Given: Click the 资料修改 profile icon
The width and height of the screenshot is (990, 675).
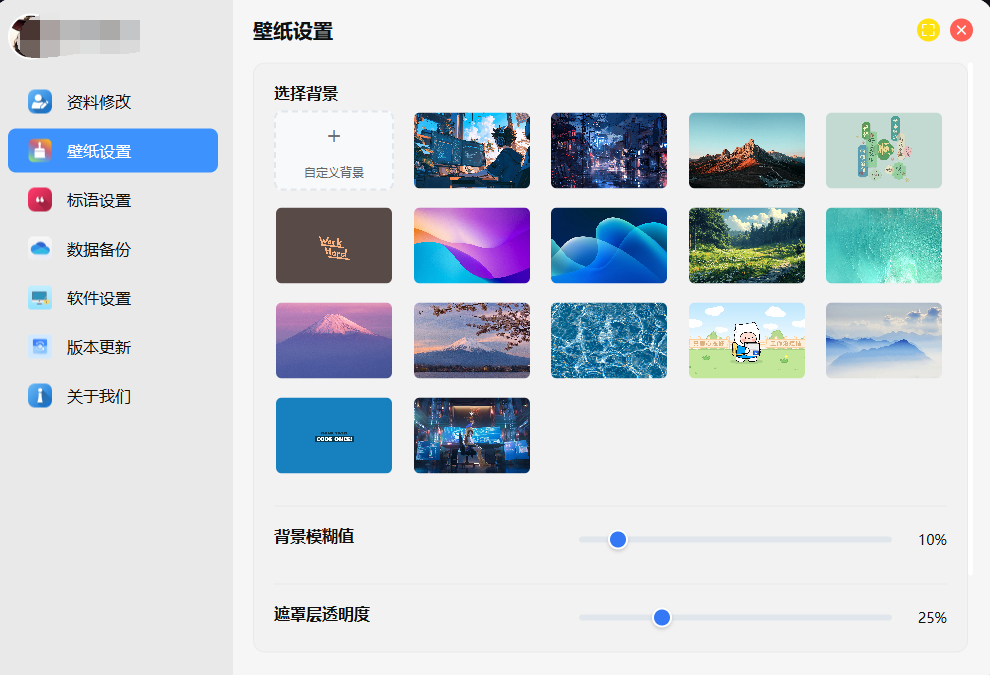Looking at the screenshot, I should [40, 101].
